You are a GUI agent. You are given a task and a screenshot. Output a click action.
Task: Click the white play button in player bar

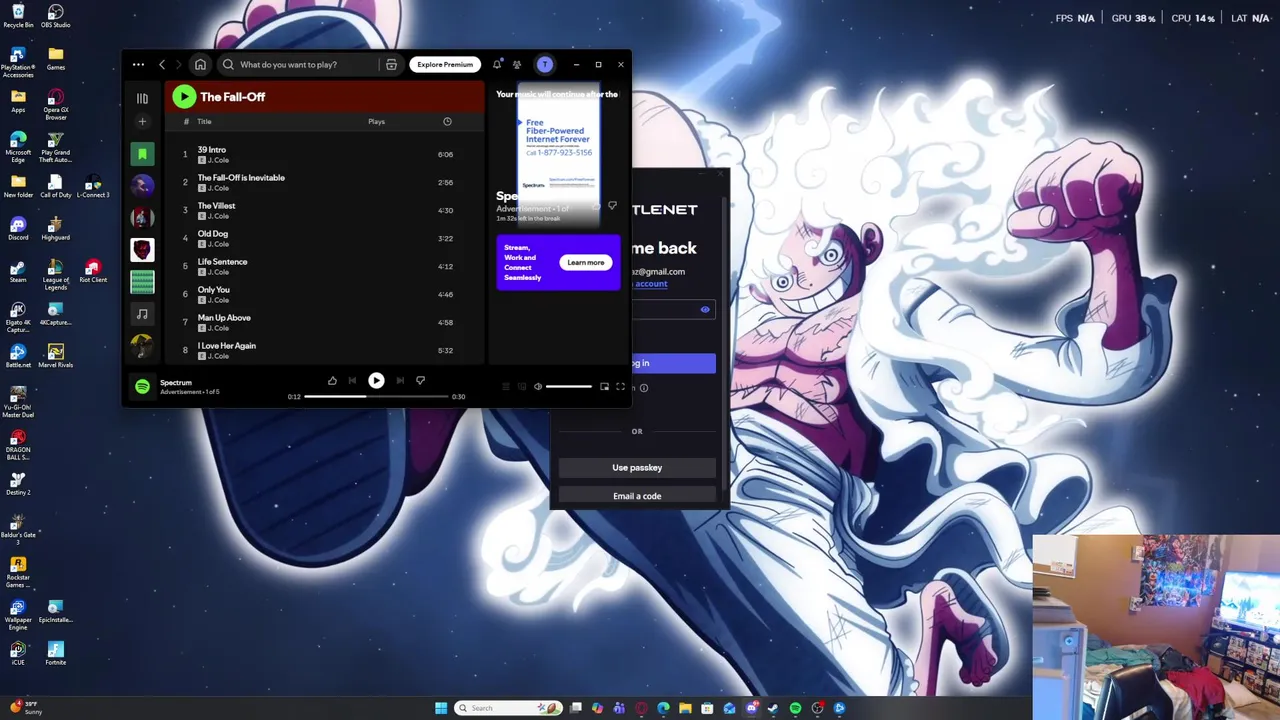coord(376,380)
